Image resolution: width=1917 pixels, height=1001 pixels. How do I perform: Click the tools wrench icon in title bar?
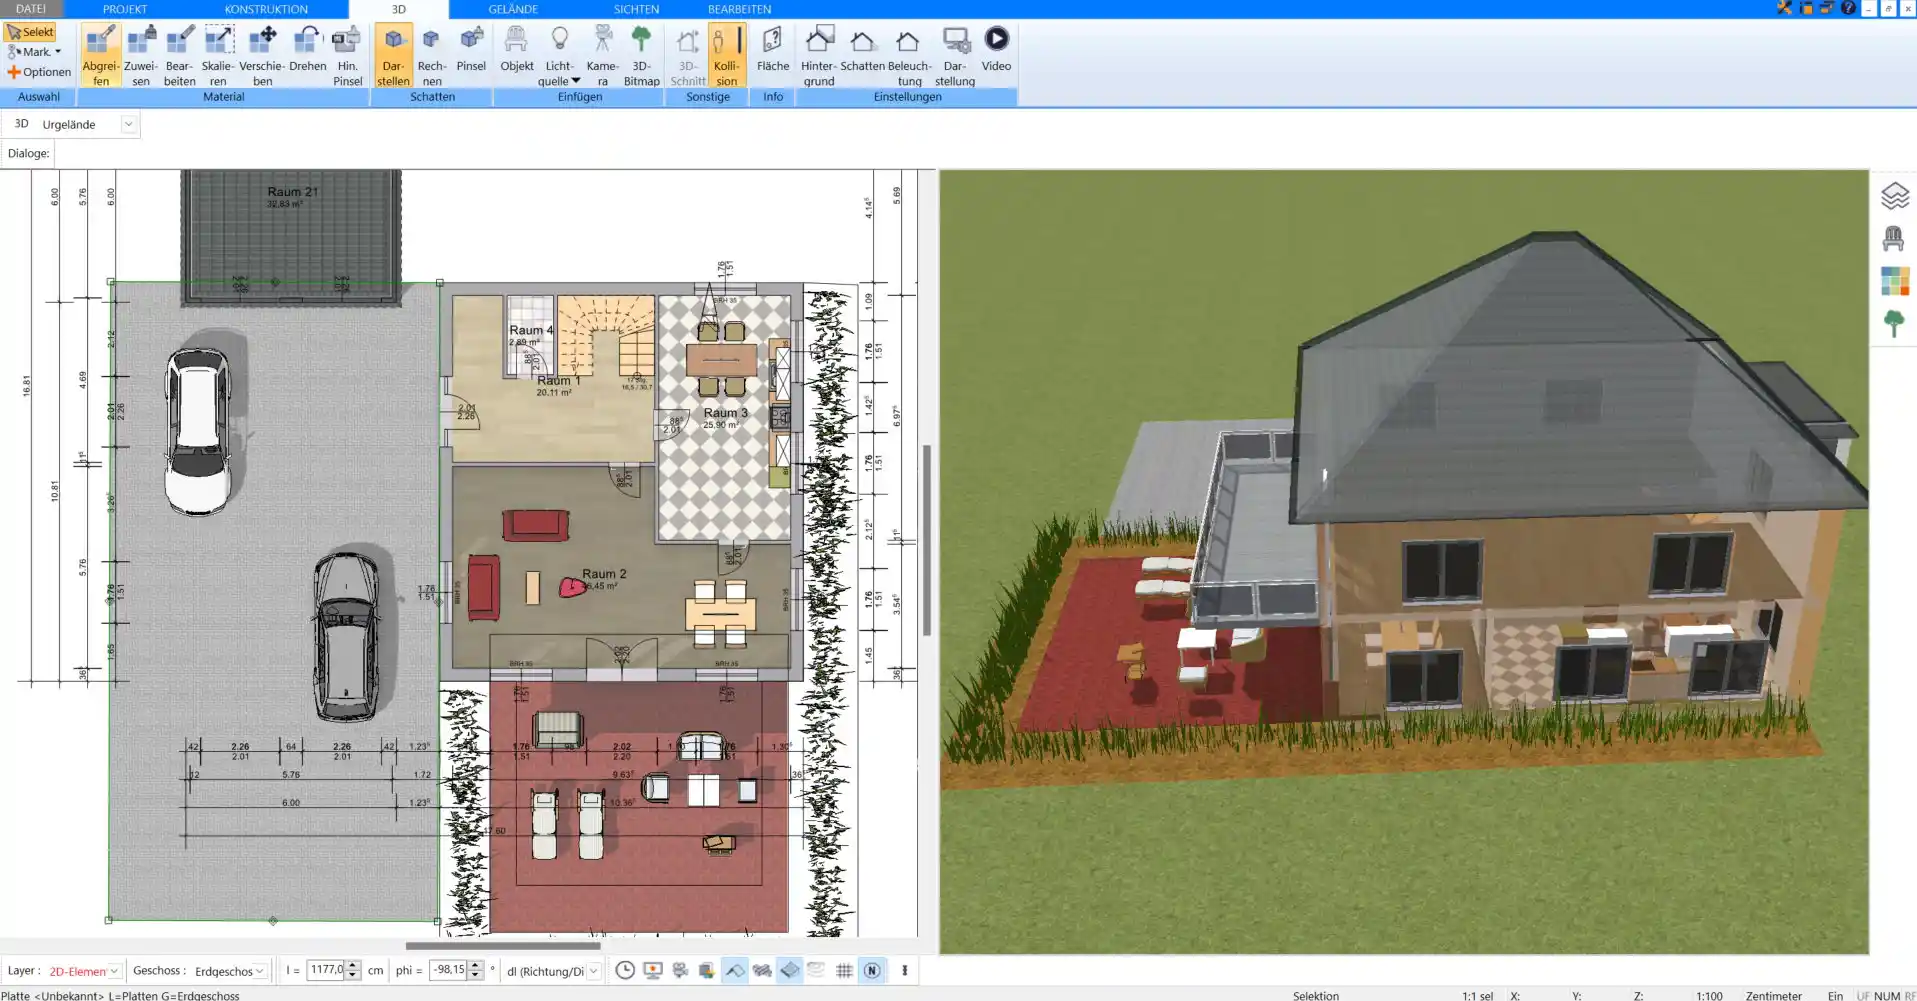click(1784, 8)
